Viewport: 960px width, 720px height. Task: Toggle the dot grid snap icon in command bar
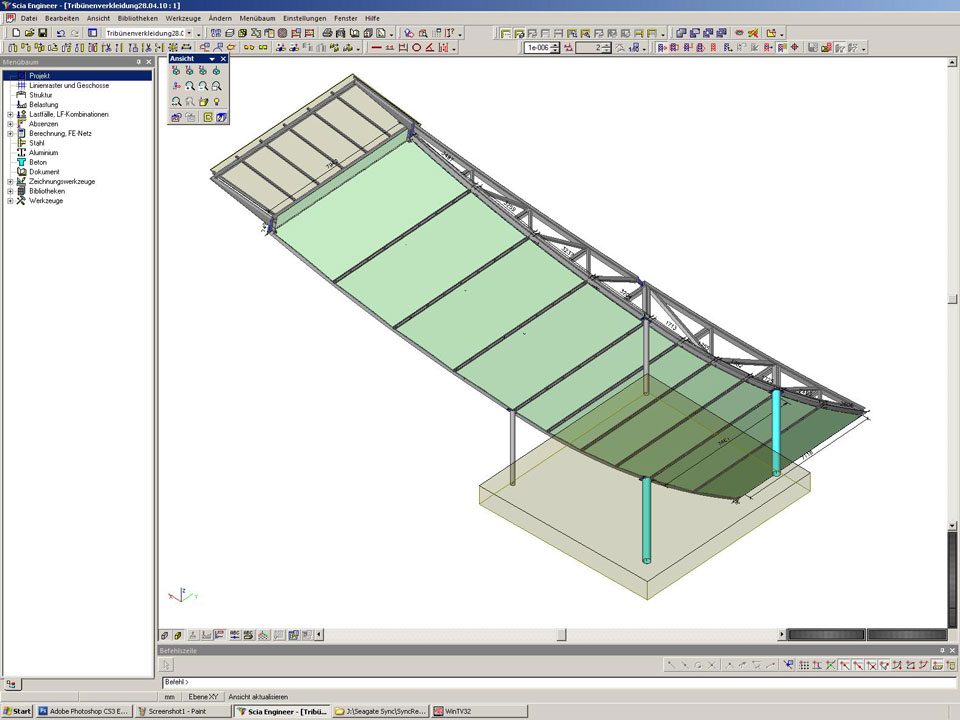[x=804, y=665]
